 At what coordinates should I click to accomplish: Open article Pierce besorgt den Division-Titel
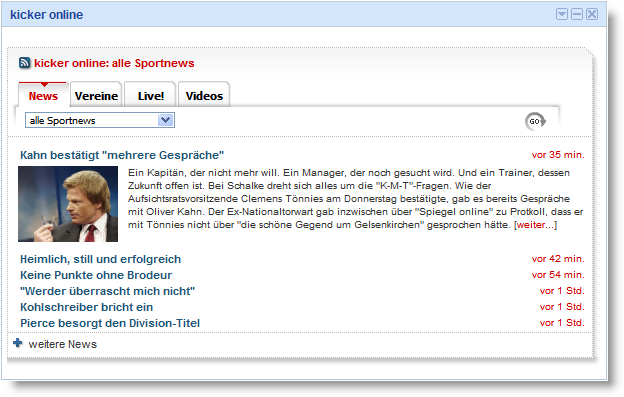[110, 323]
